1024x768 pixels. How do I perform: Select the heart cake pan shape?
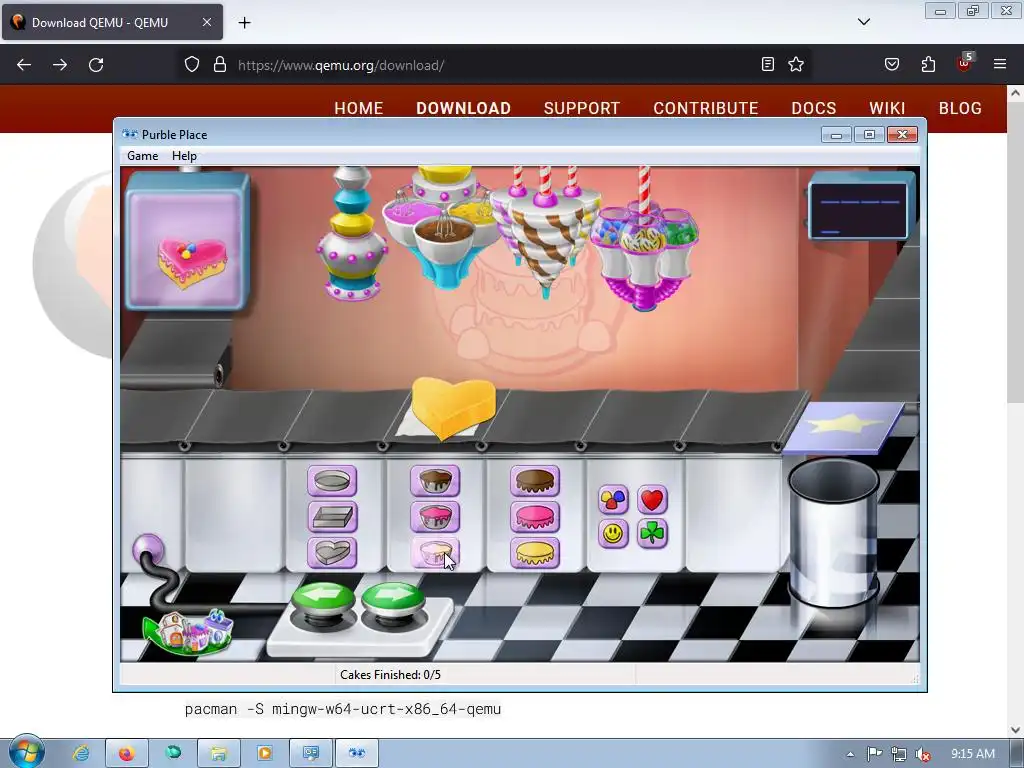click(332, 552)
